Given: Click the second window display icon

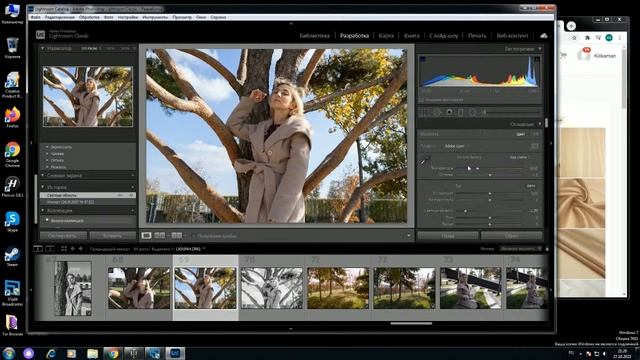Looking at the screenshot, I should coord(50,249).
